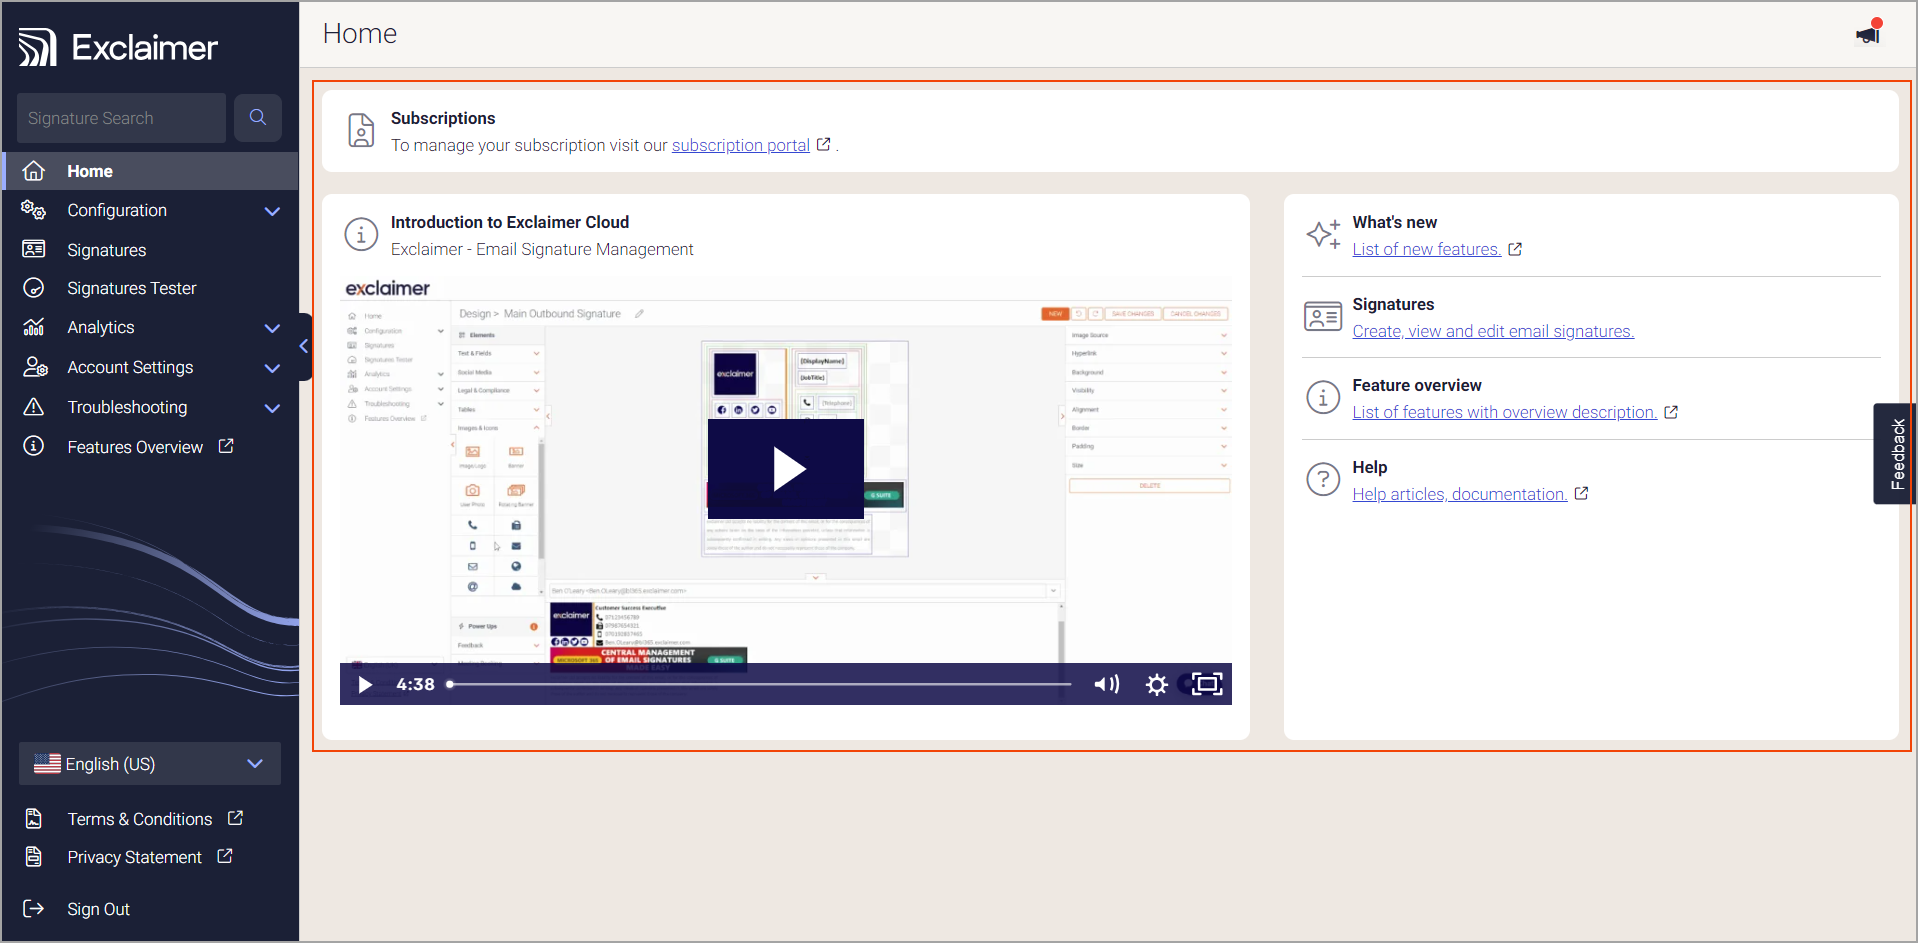The image size is (1918, 943).
Task: Open the Help question mark icon
Action: pyautogui.click(x=1322, y=479)
